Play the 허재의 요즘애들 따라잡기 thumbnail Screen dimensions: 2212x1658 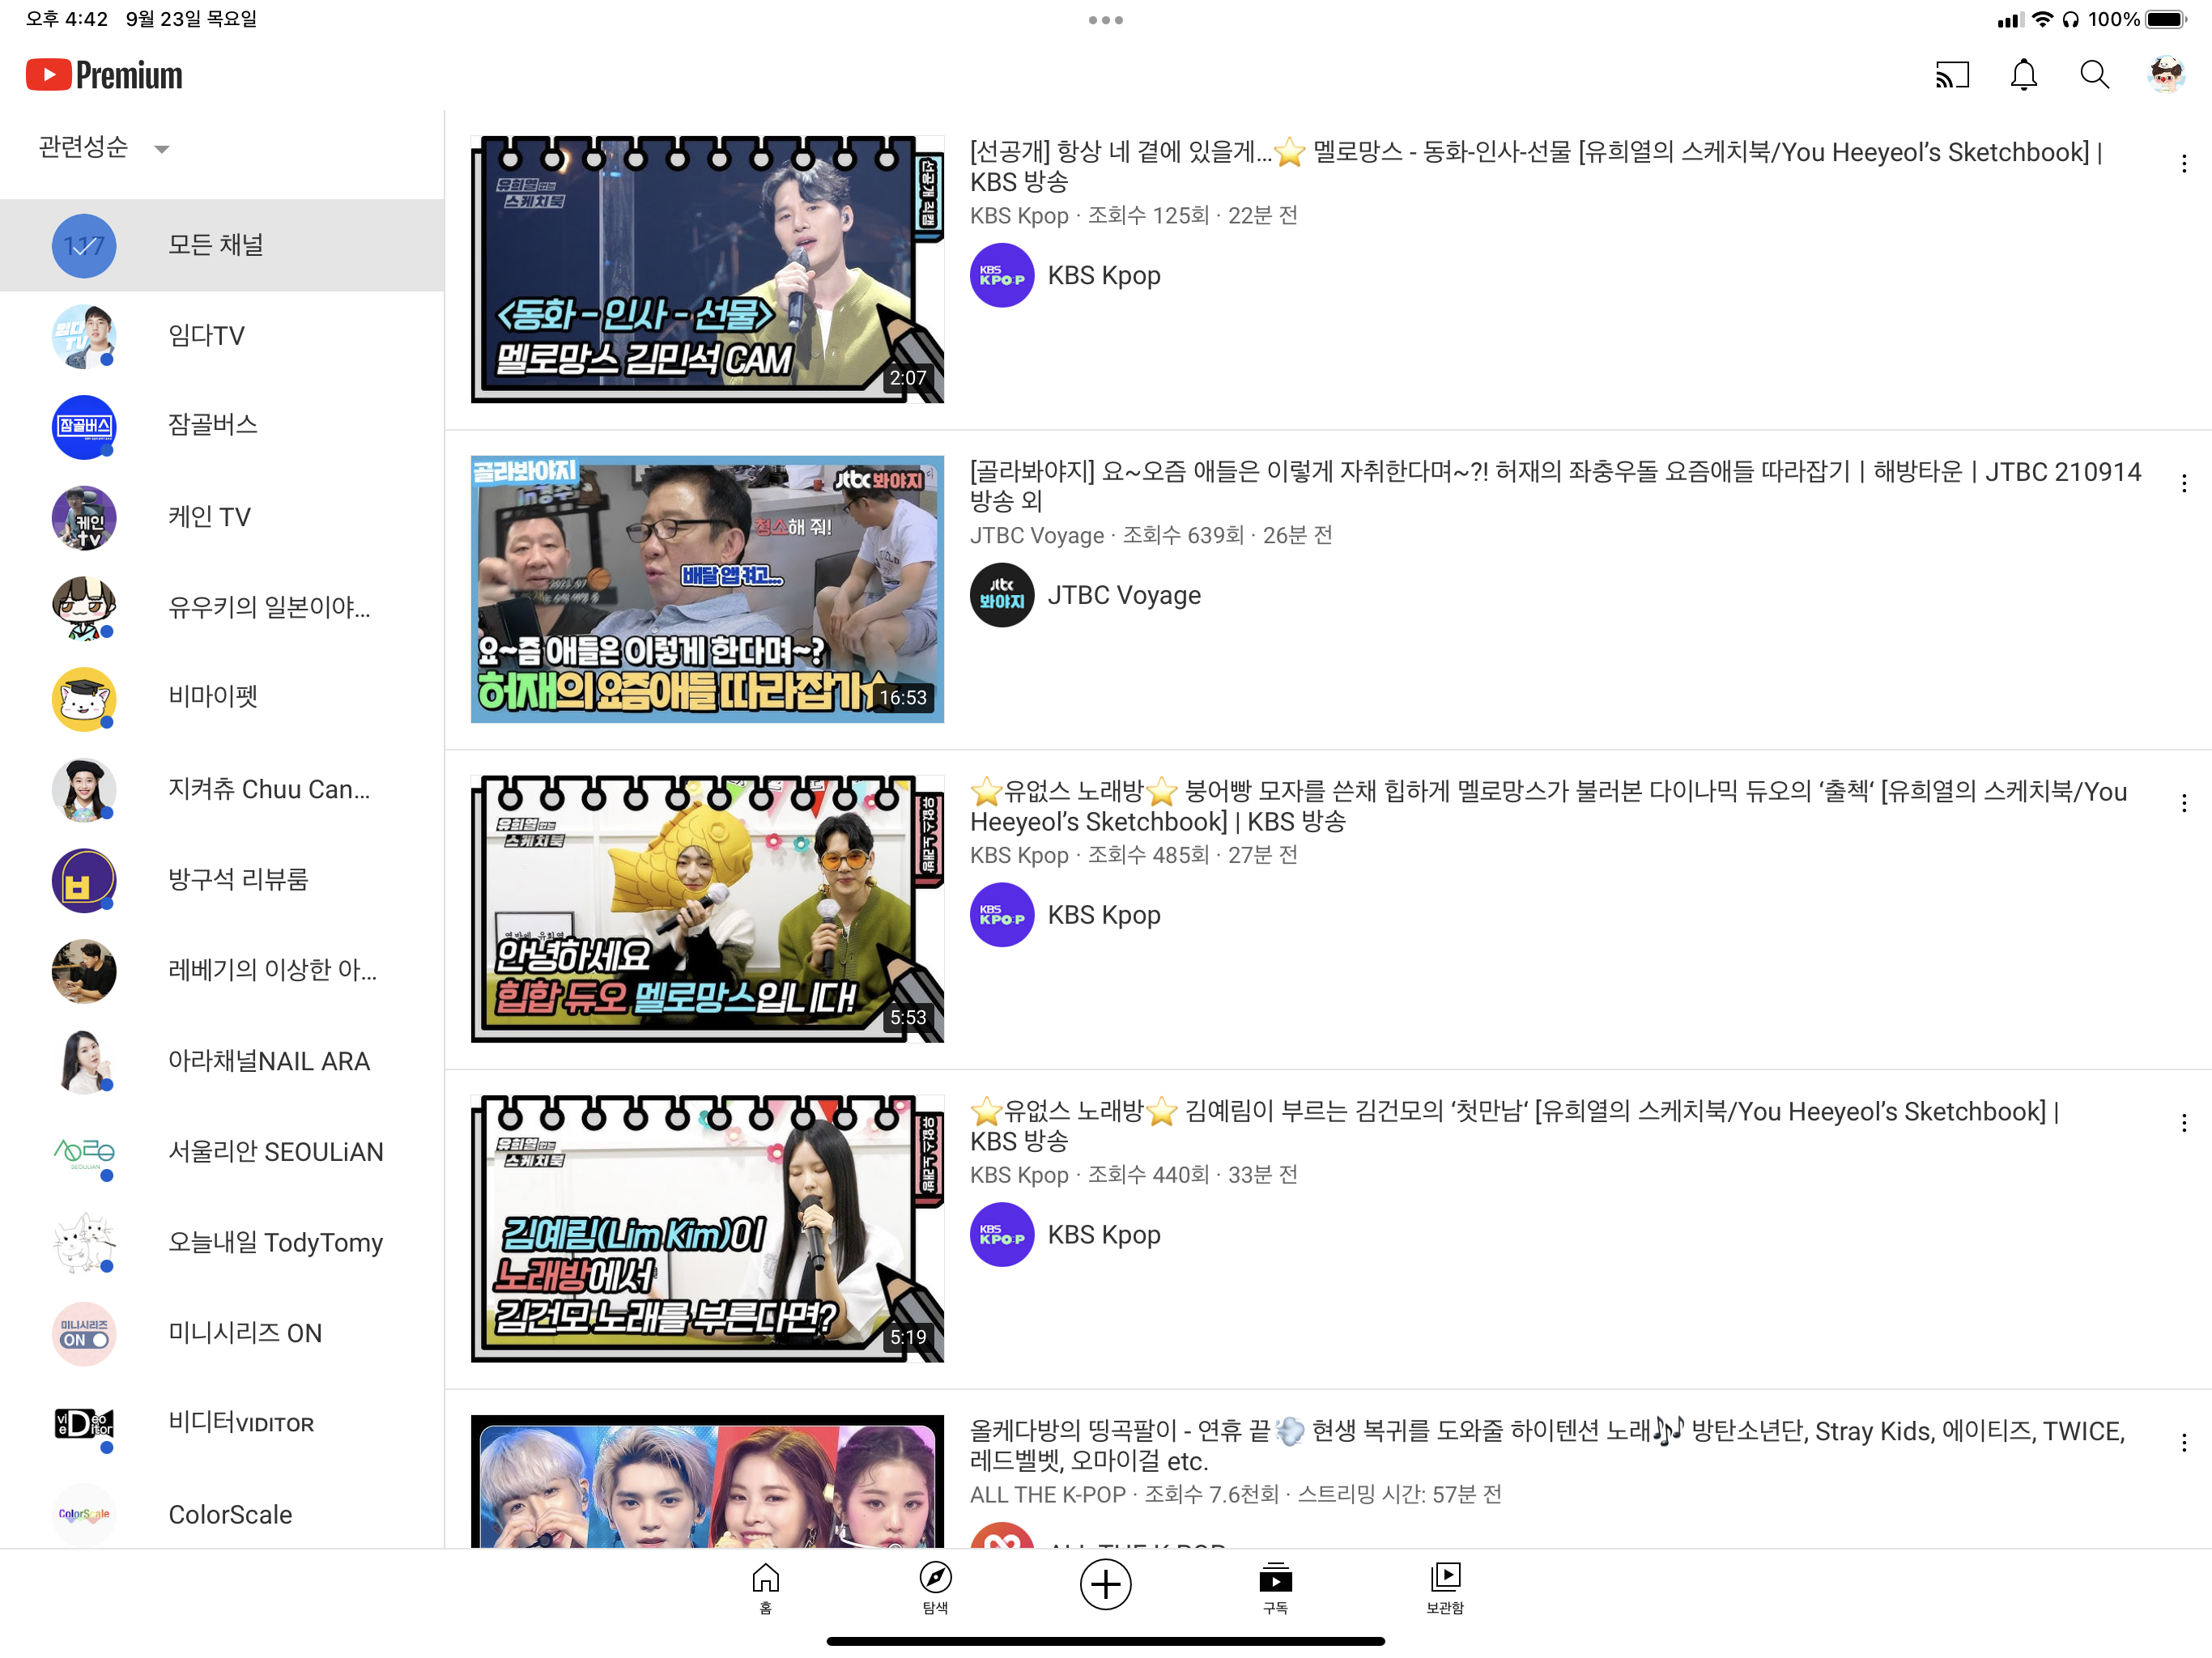point(707,590)
